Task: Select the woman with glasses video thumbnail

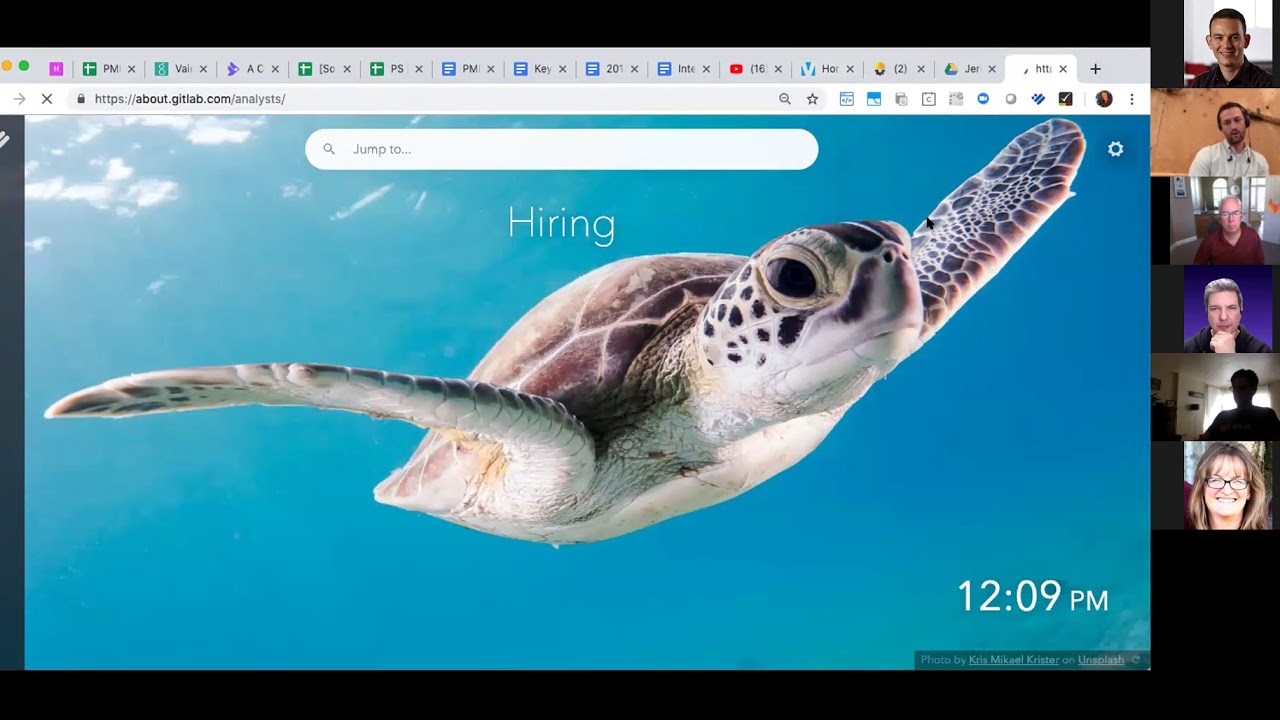Action: (1228, 485)
